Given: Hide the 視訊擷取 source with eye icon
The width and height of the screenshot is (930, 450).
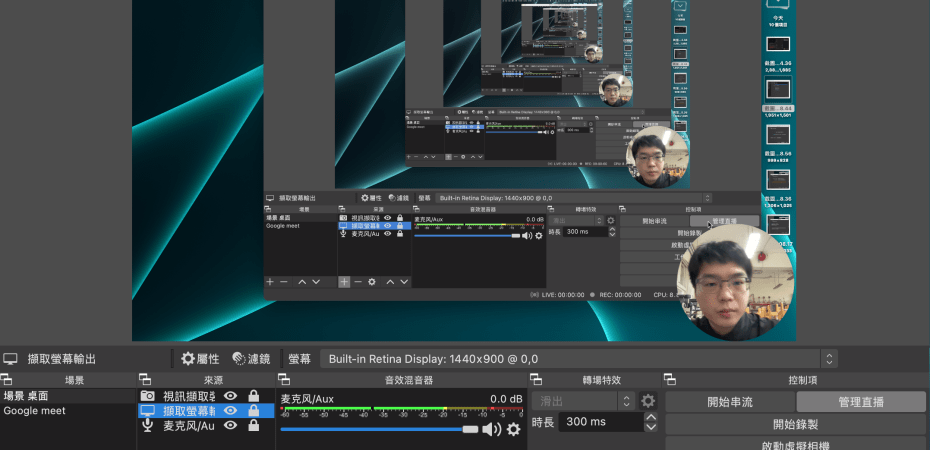Looking at the screenshot, I should pyautogui.click(x=231, y=396).
